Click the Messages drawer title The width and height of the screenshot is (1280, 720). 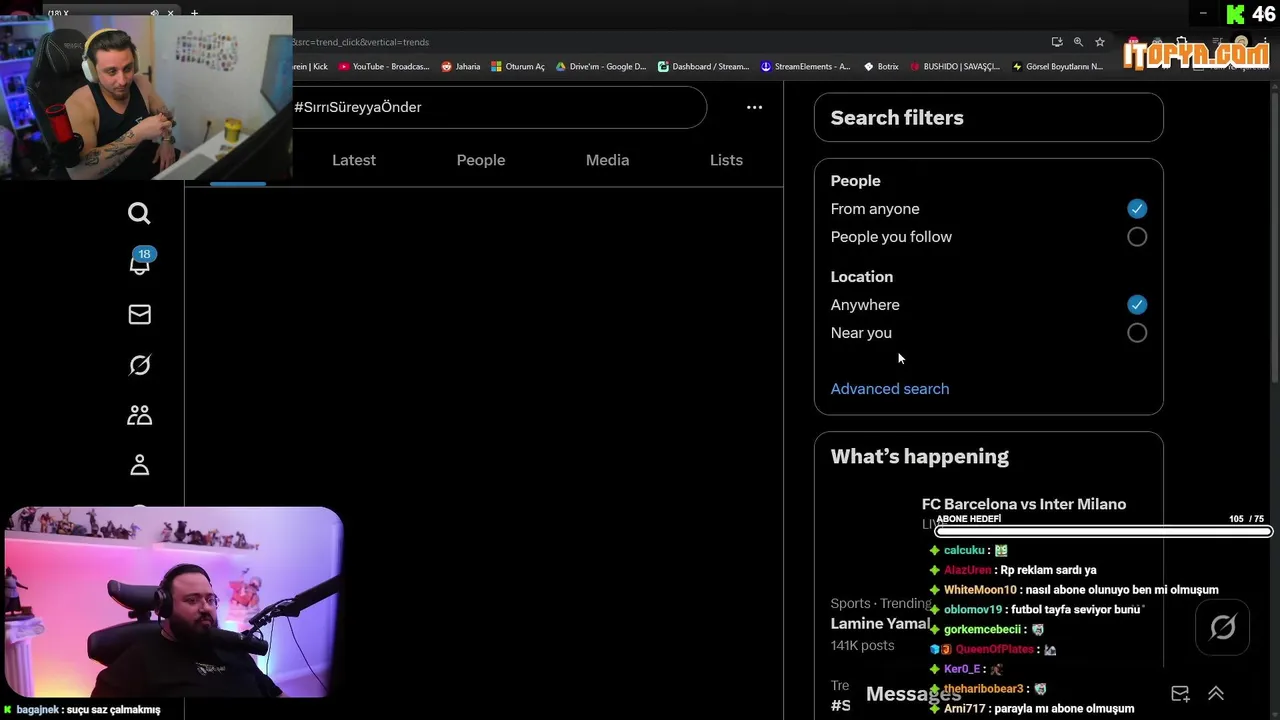pyautogui.click(x=913, y=694)
